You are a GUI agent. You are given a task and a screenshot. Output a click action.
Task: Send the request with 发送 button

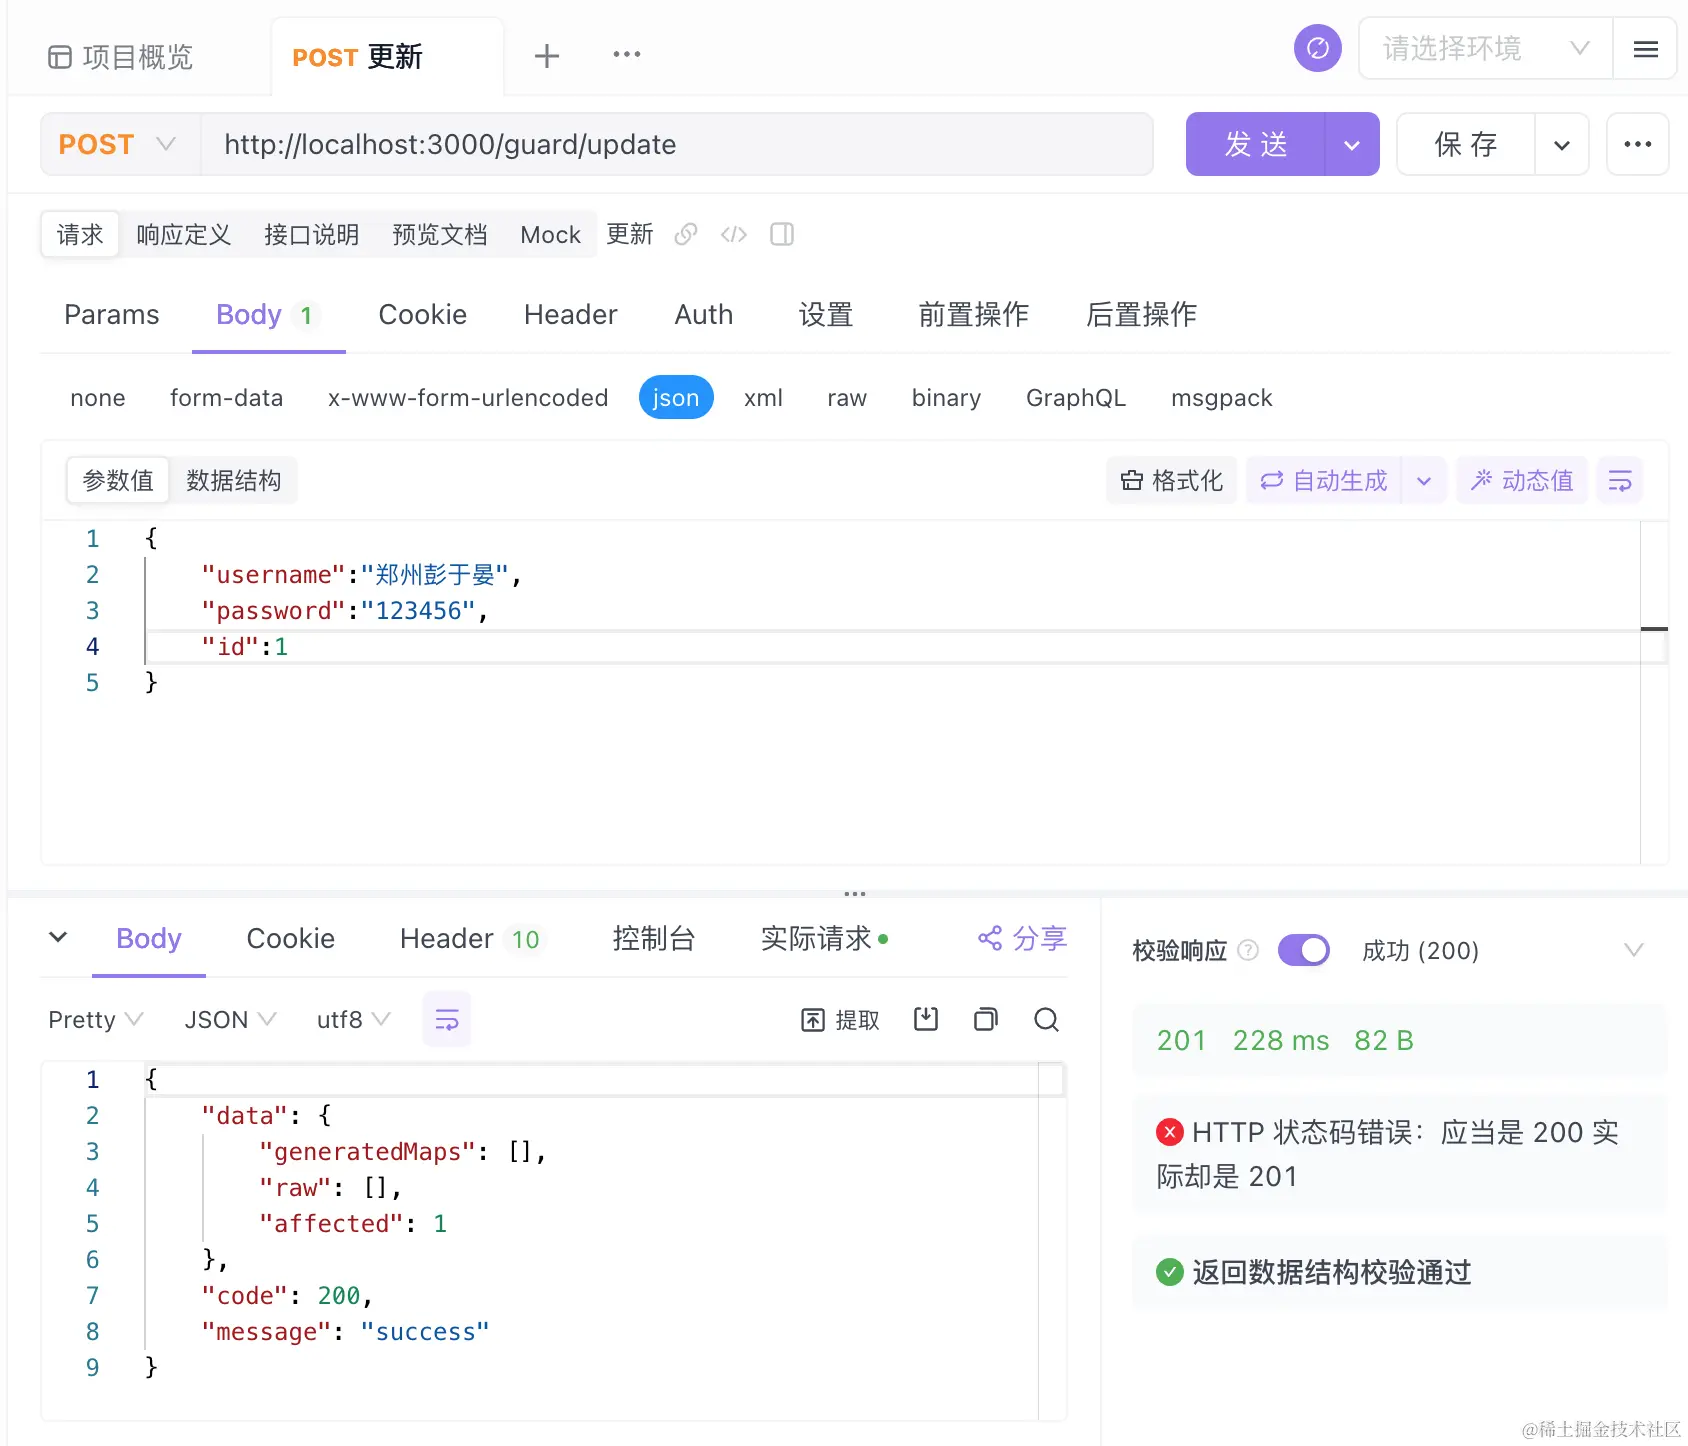pos(1255,144)
